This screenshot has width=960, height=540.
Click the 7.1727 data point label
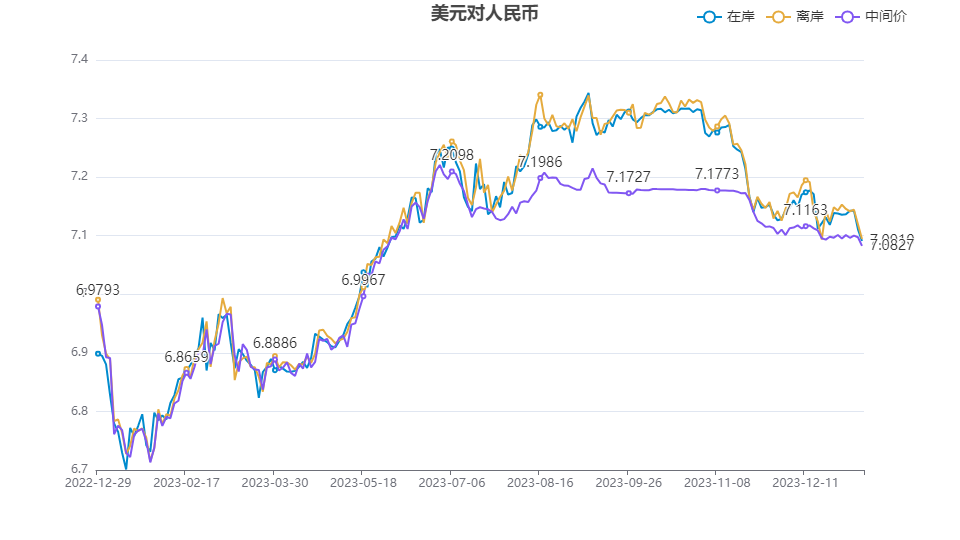pyautogui.click(x=628, y=177)
